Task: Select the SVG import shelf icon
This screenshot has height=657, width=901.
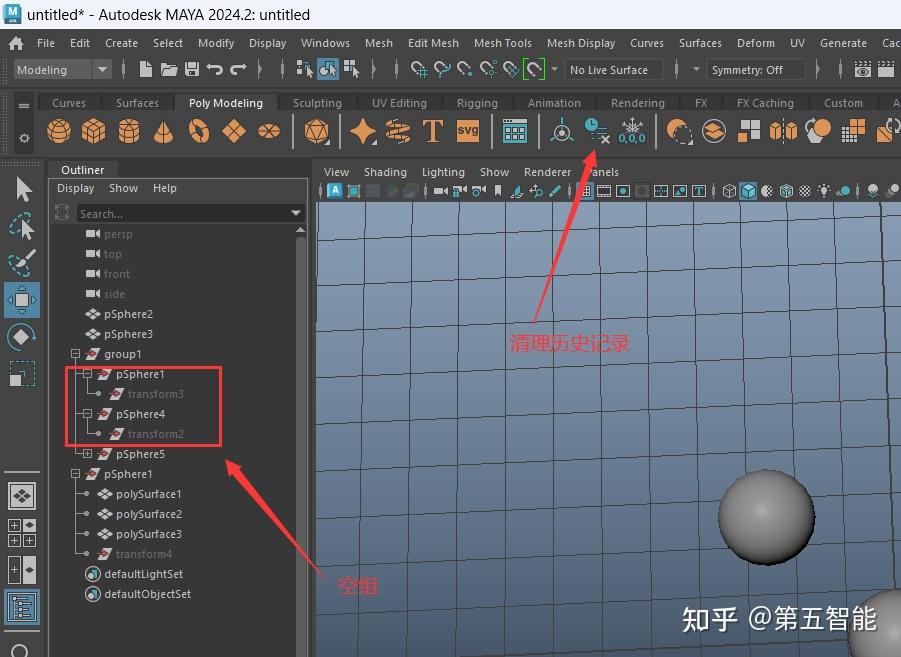Action: pos(468,131)
